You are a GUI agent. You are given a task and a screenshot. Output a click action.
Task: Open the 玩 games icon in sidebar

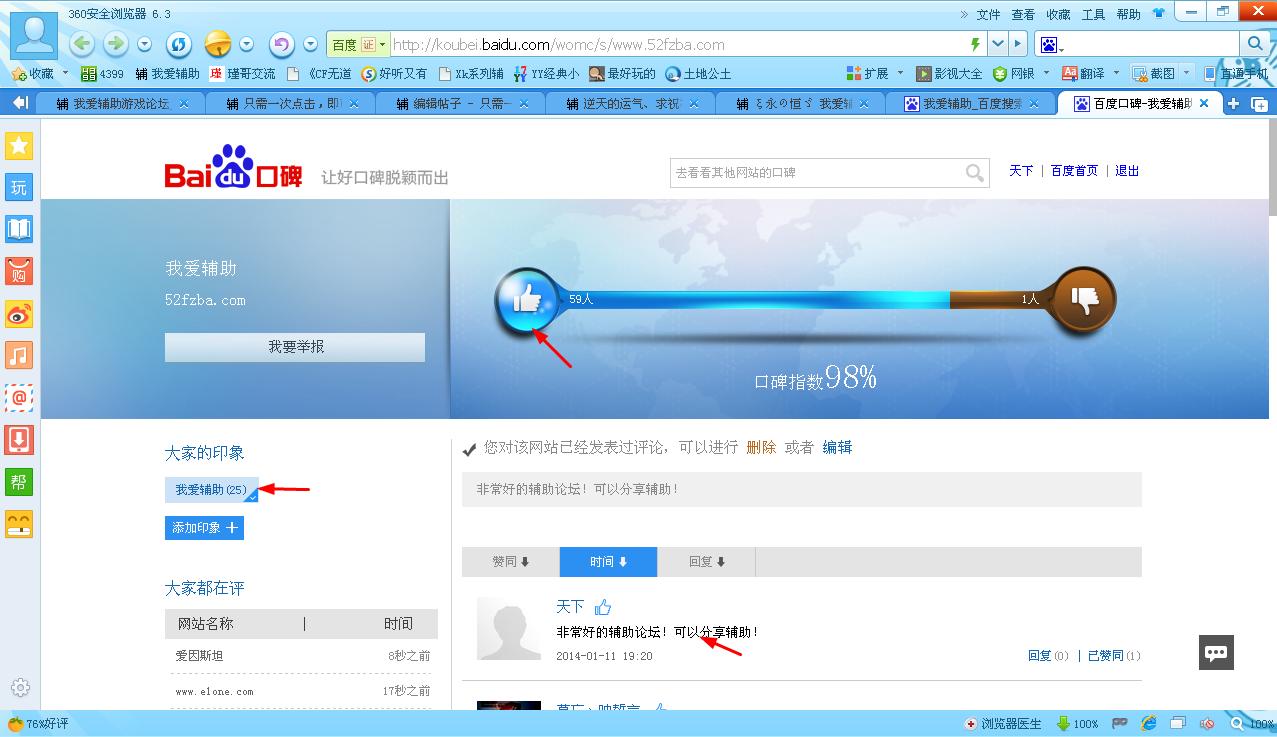[x=19, y=187]
